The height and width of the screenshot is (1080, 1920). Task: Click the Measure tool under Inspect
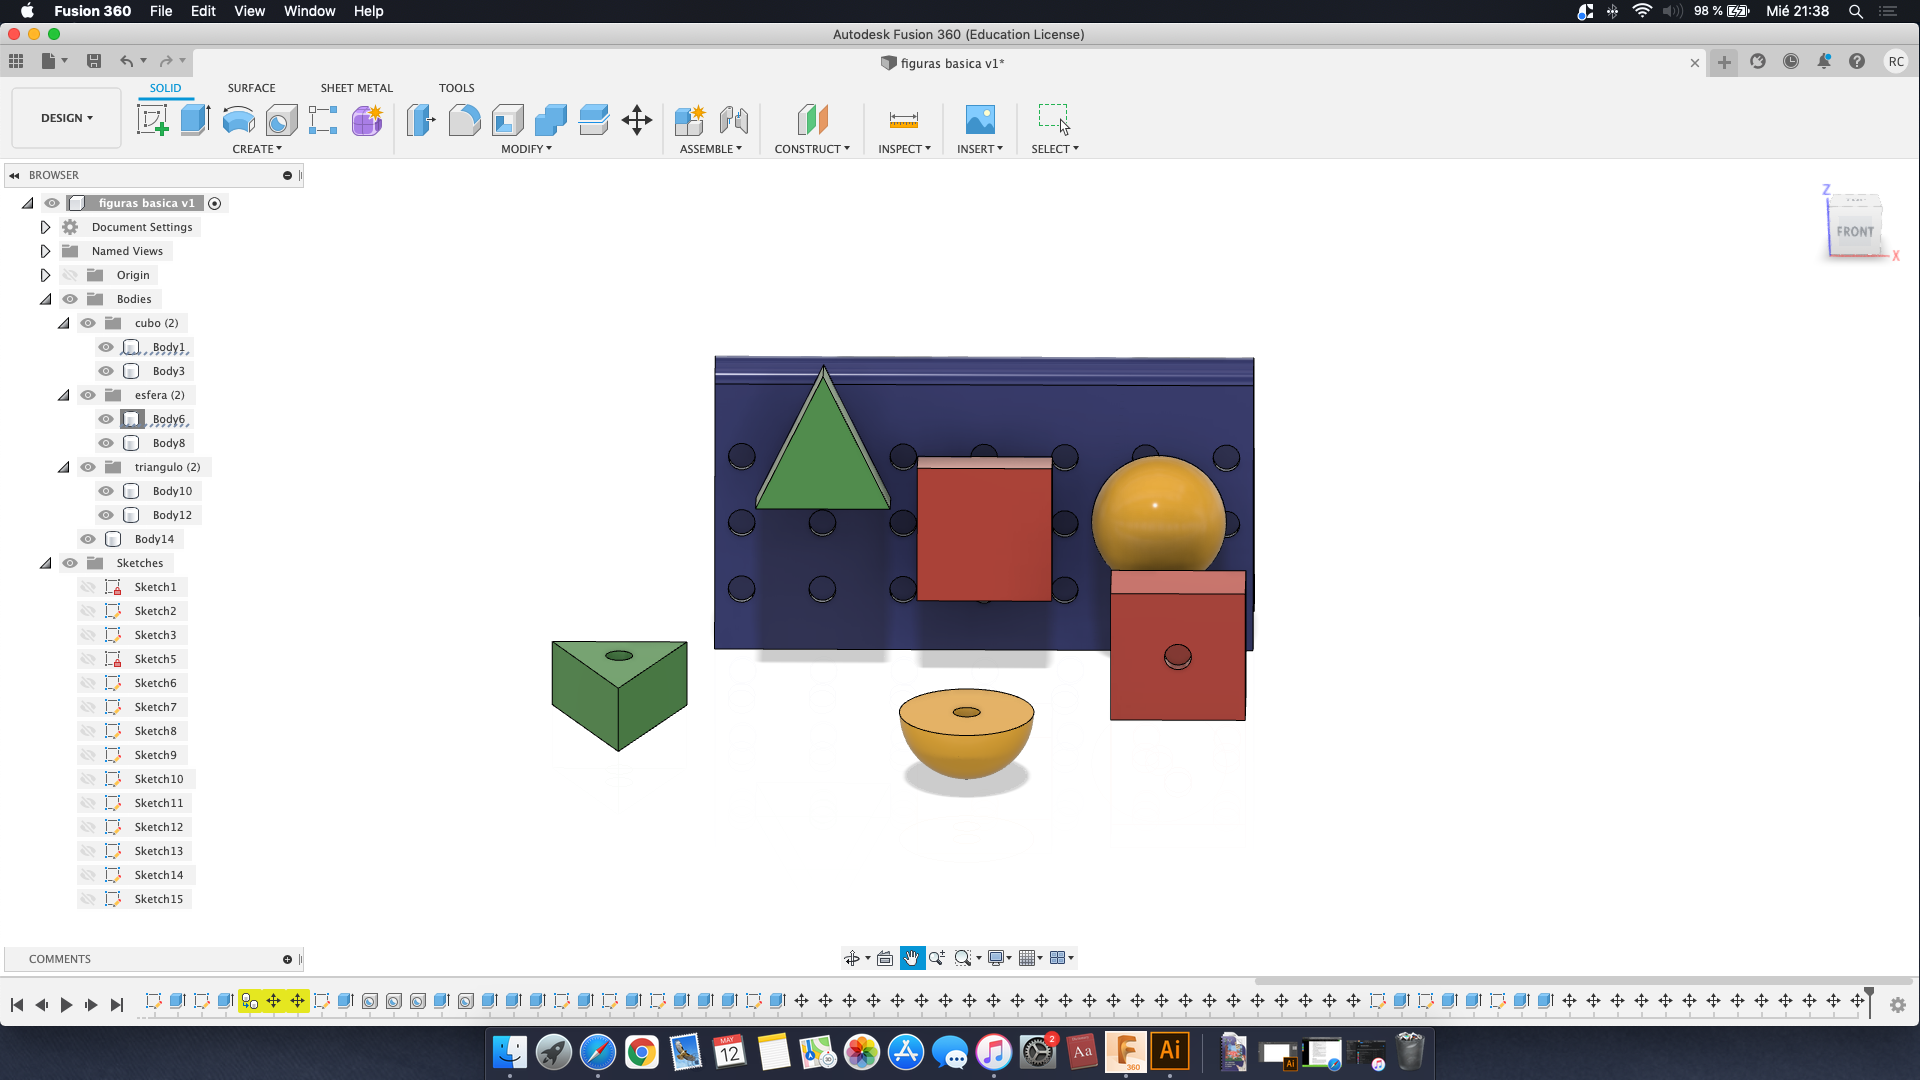pyautogui.click(x=903, y=120)
